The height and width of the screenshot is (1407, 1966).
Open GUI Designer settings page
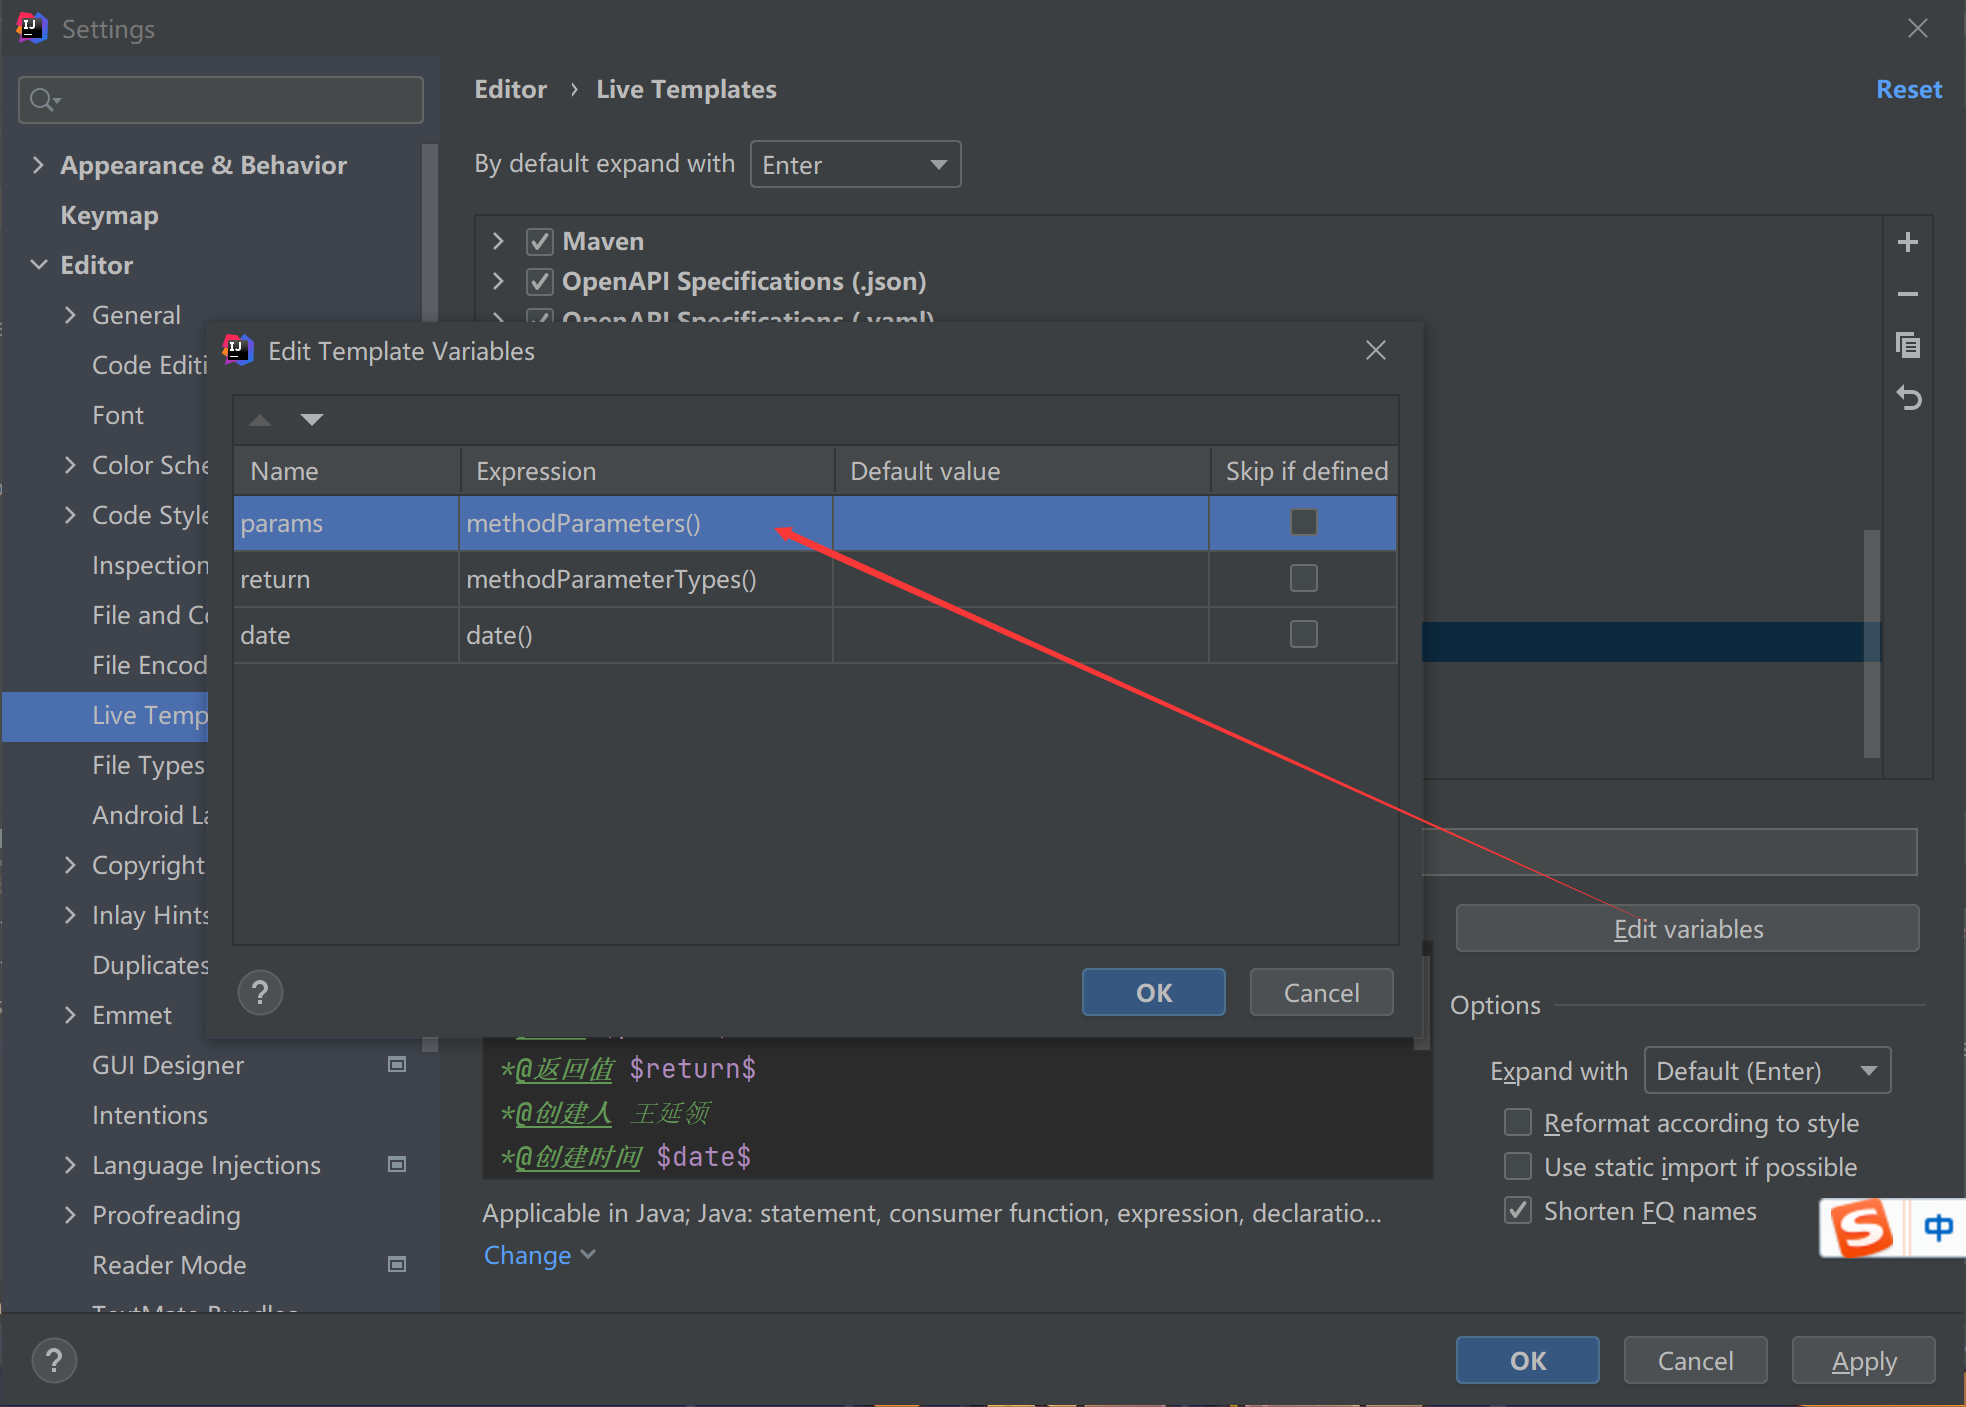click(168, 1065)
